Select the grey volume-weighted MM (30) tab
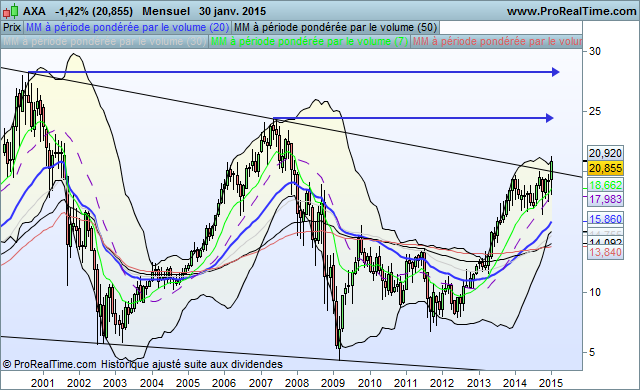 104,42
